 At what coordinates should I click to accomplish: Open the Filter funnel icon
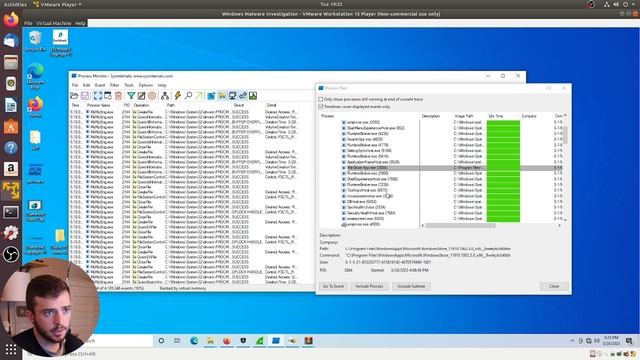click(x=131, y=96)
